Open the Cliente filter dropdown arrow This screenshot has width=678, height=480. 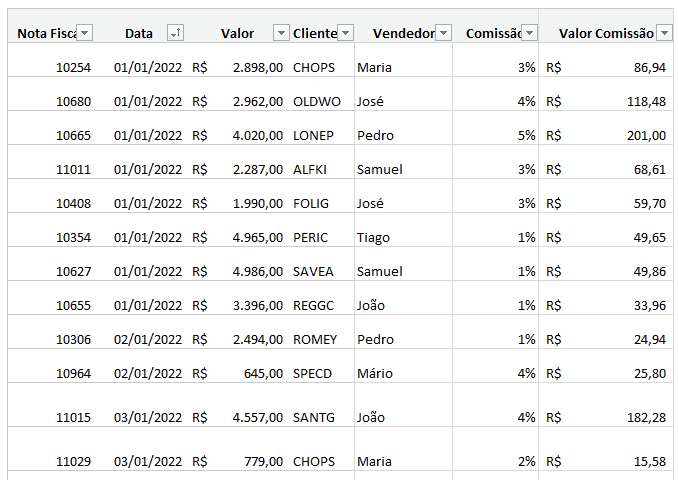click(345, 33)
